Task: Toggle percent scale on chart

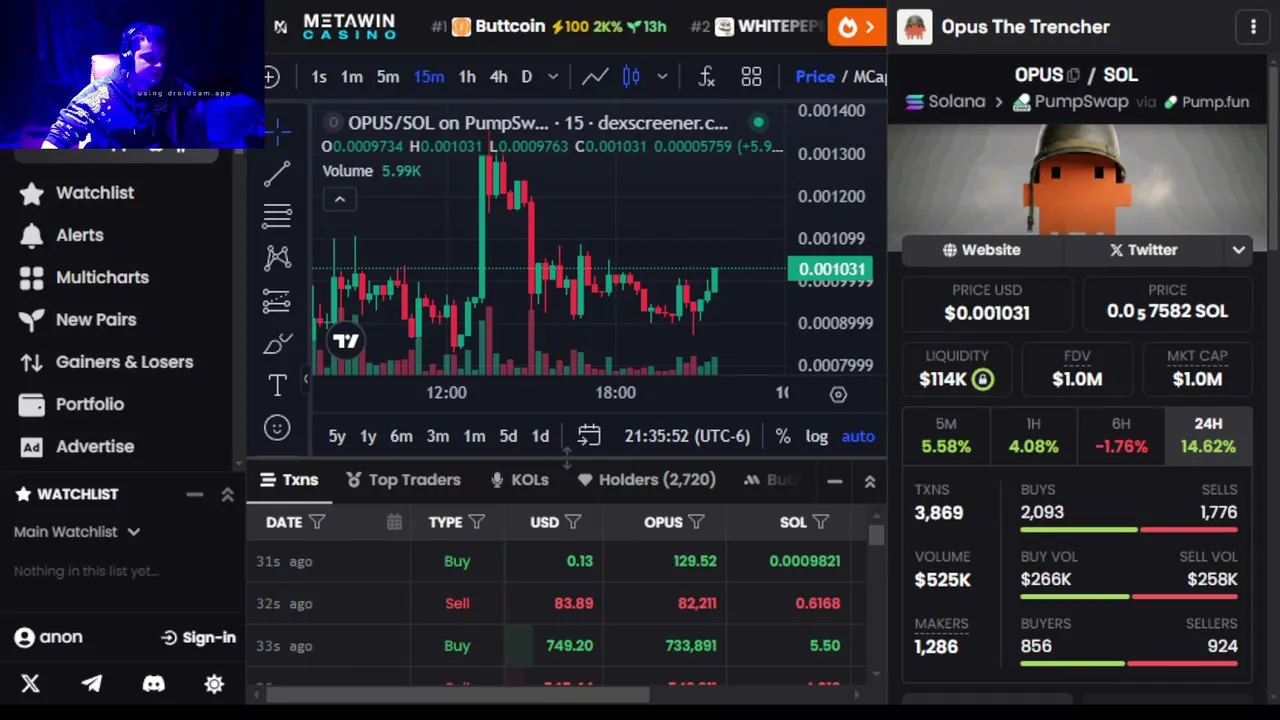Action: click(783, 436)
